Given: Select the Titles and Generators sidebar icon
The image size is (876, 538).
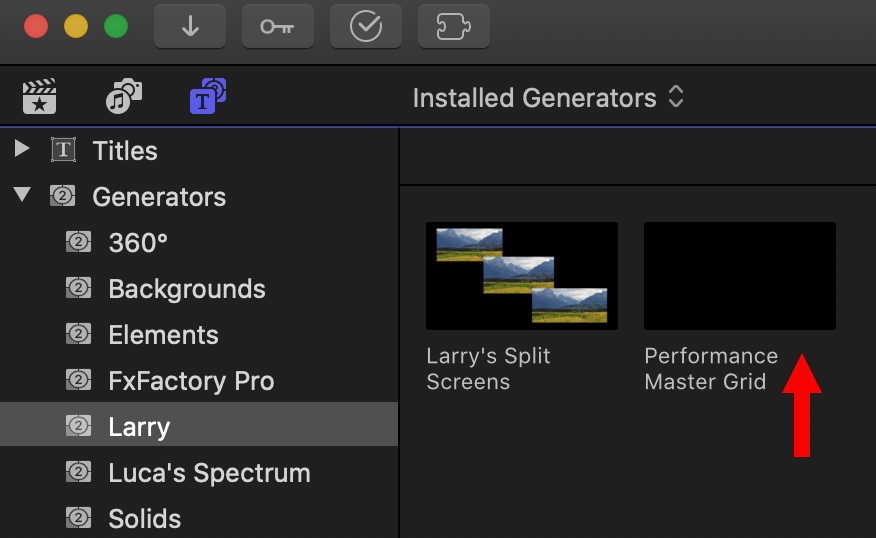Looking at the screenshot, I should pos(208,96).
